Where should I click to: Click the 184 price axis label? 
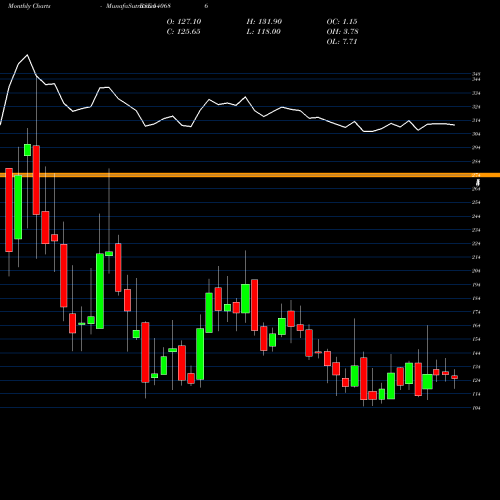tap(476, 298)
